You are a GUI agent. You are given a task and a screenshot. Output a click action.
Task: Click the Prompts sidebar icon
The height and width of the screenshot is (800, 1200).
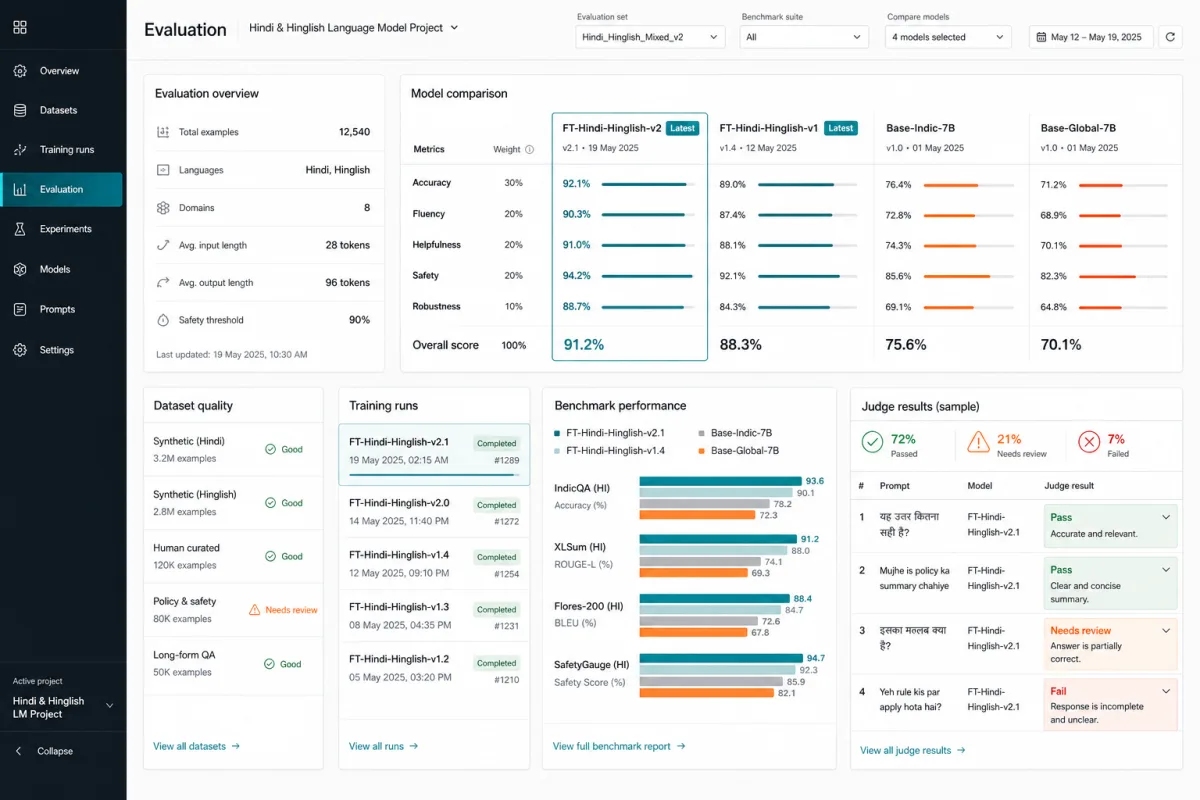(20, 310)
